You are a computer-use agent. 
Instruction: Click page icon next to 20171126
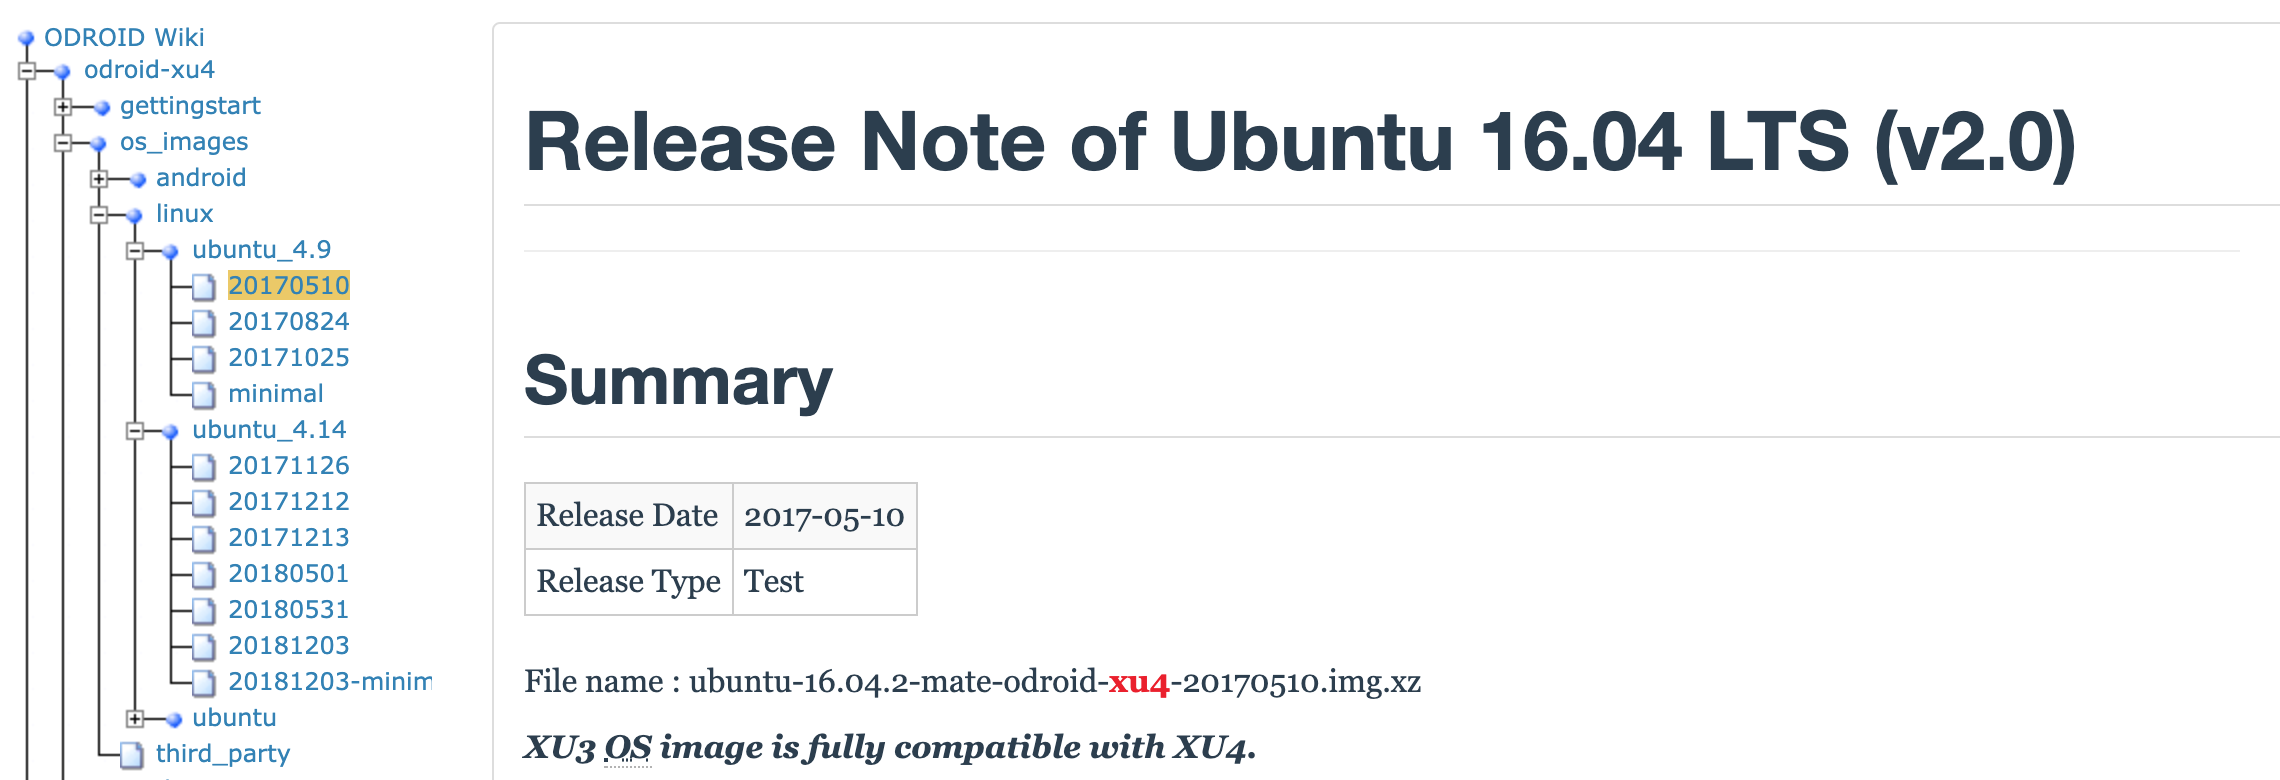point(204,467)
